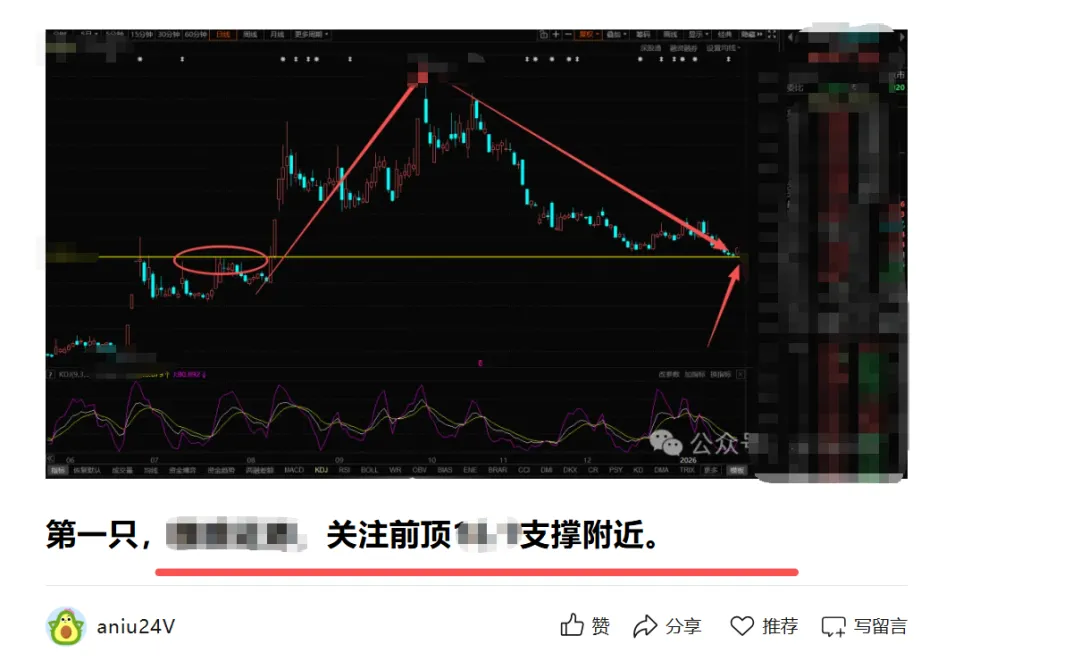Click the 分享 share arrow icon
This screenshot has height=661, width=1080.
(x=645, y=626)
